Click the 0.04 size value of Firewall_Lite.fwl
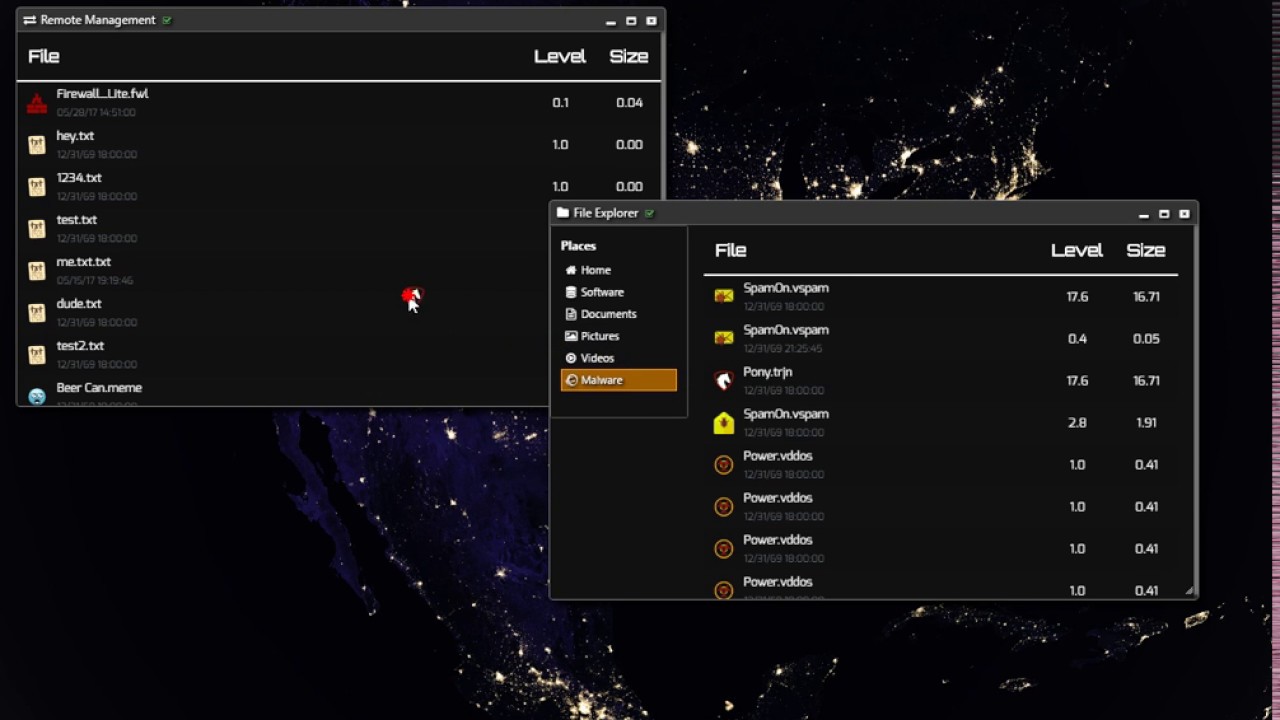This screenshot has width=1280, height=720. [x=630, y=103]
